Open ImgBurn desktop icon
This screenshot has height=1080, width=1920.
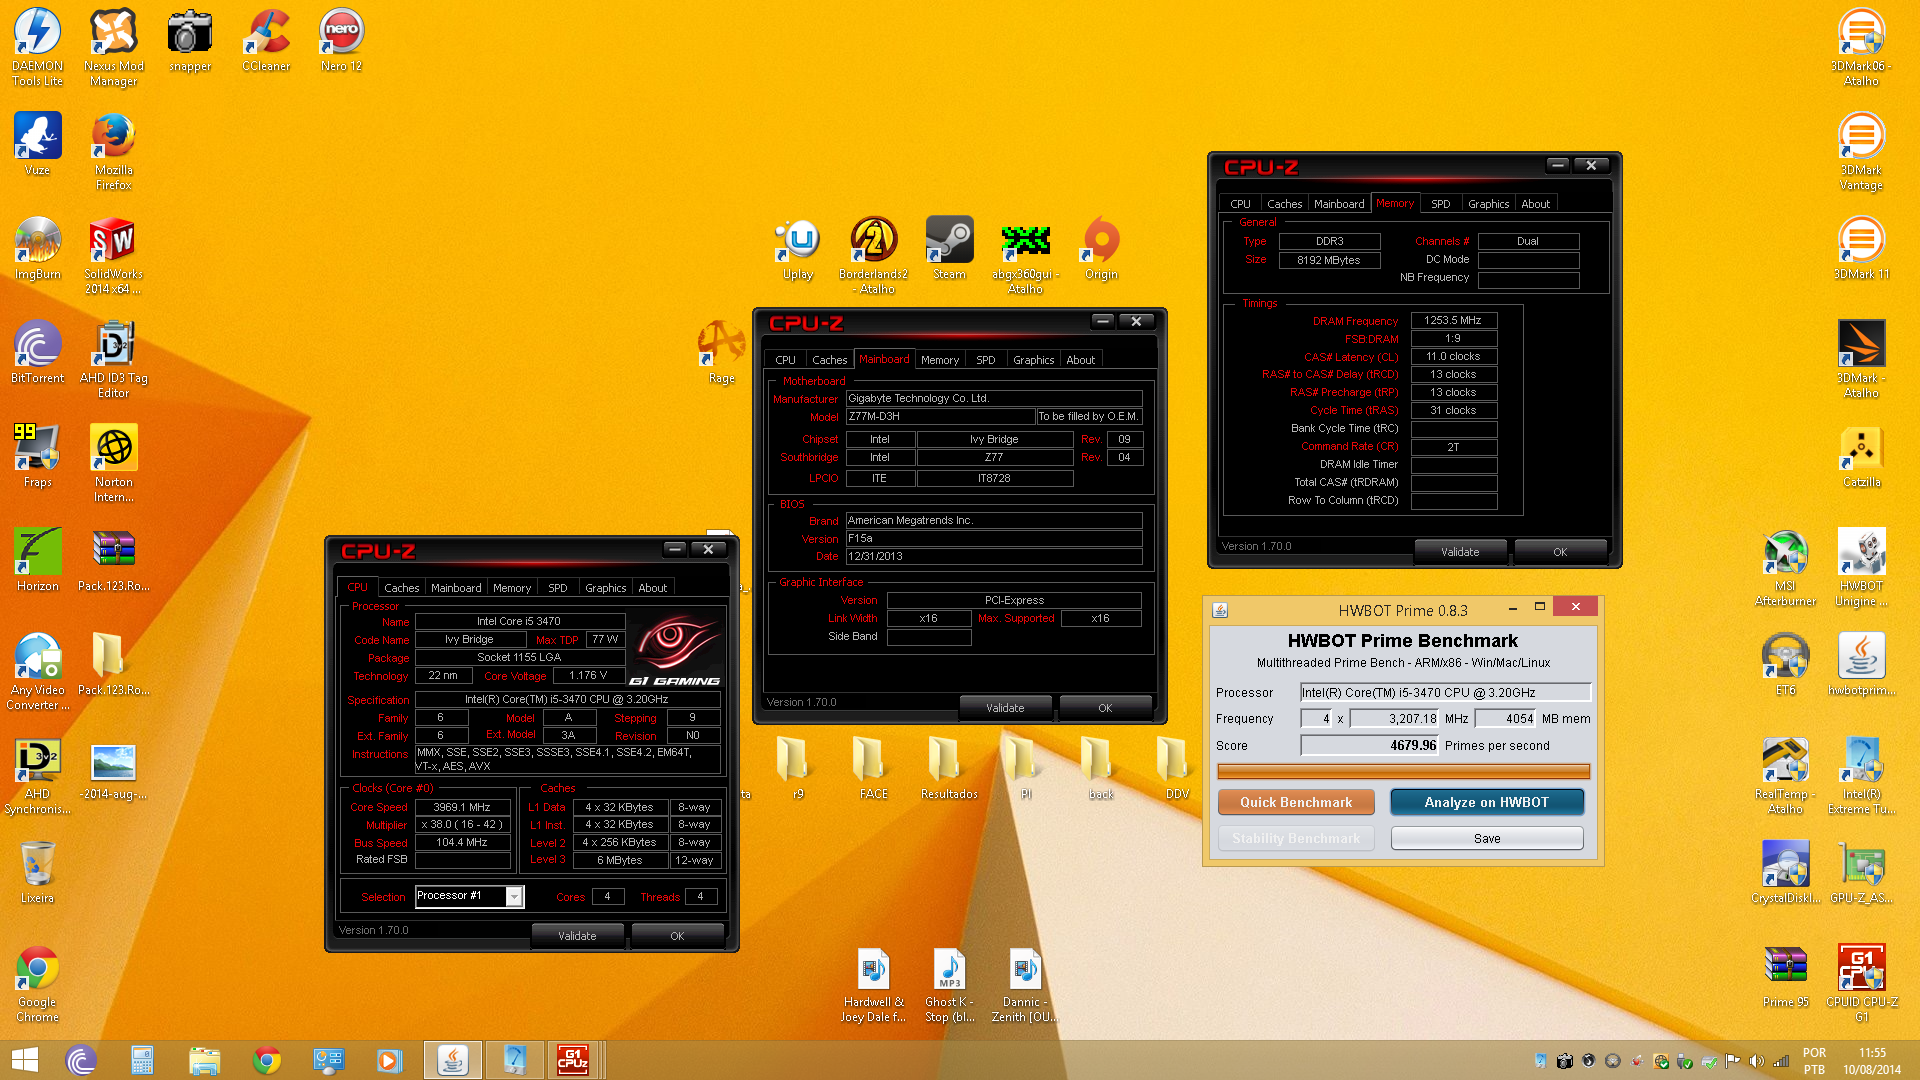click(x=37, y=249)
